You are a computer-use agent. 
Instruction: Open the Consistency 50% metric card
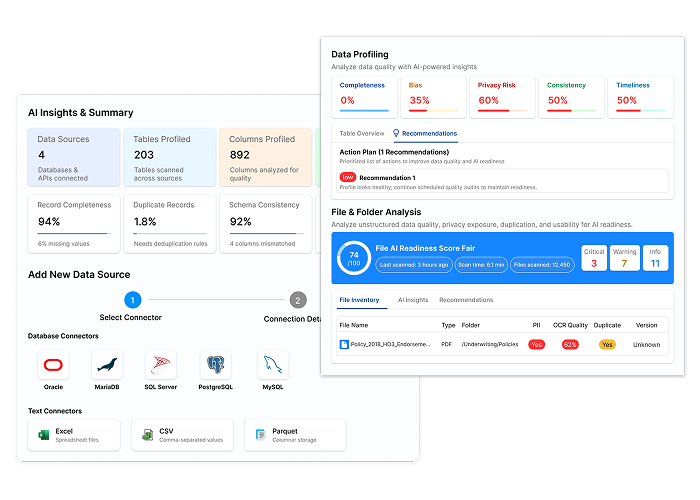[571, 97]
